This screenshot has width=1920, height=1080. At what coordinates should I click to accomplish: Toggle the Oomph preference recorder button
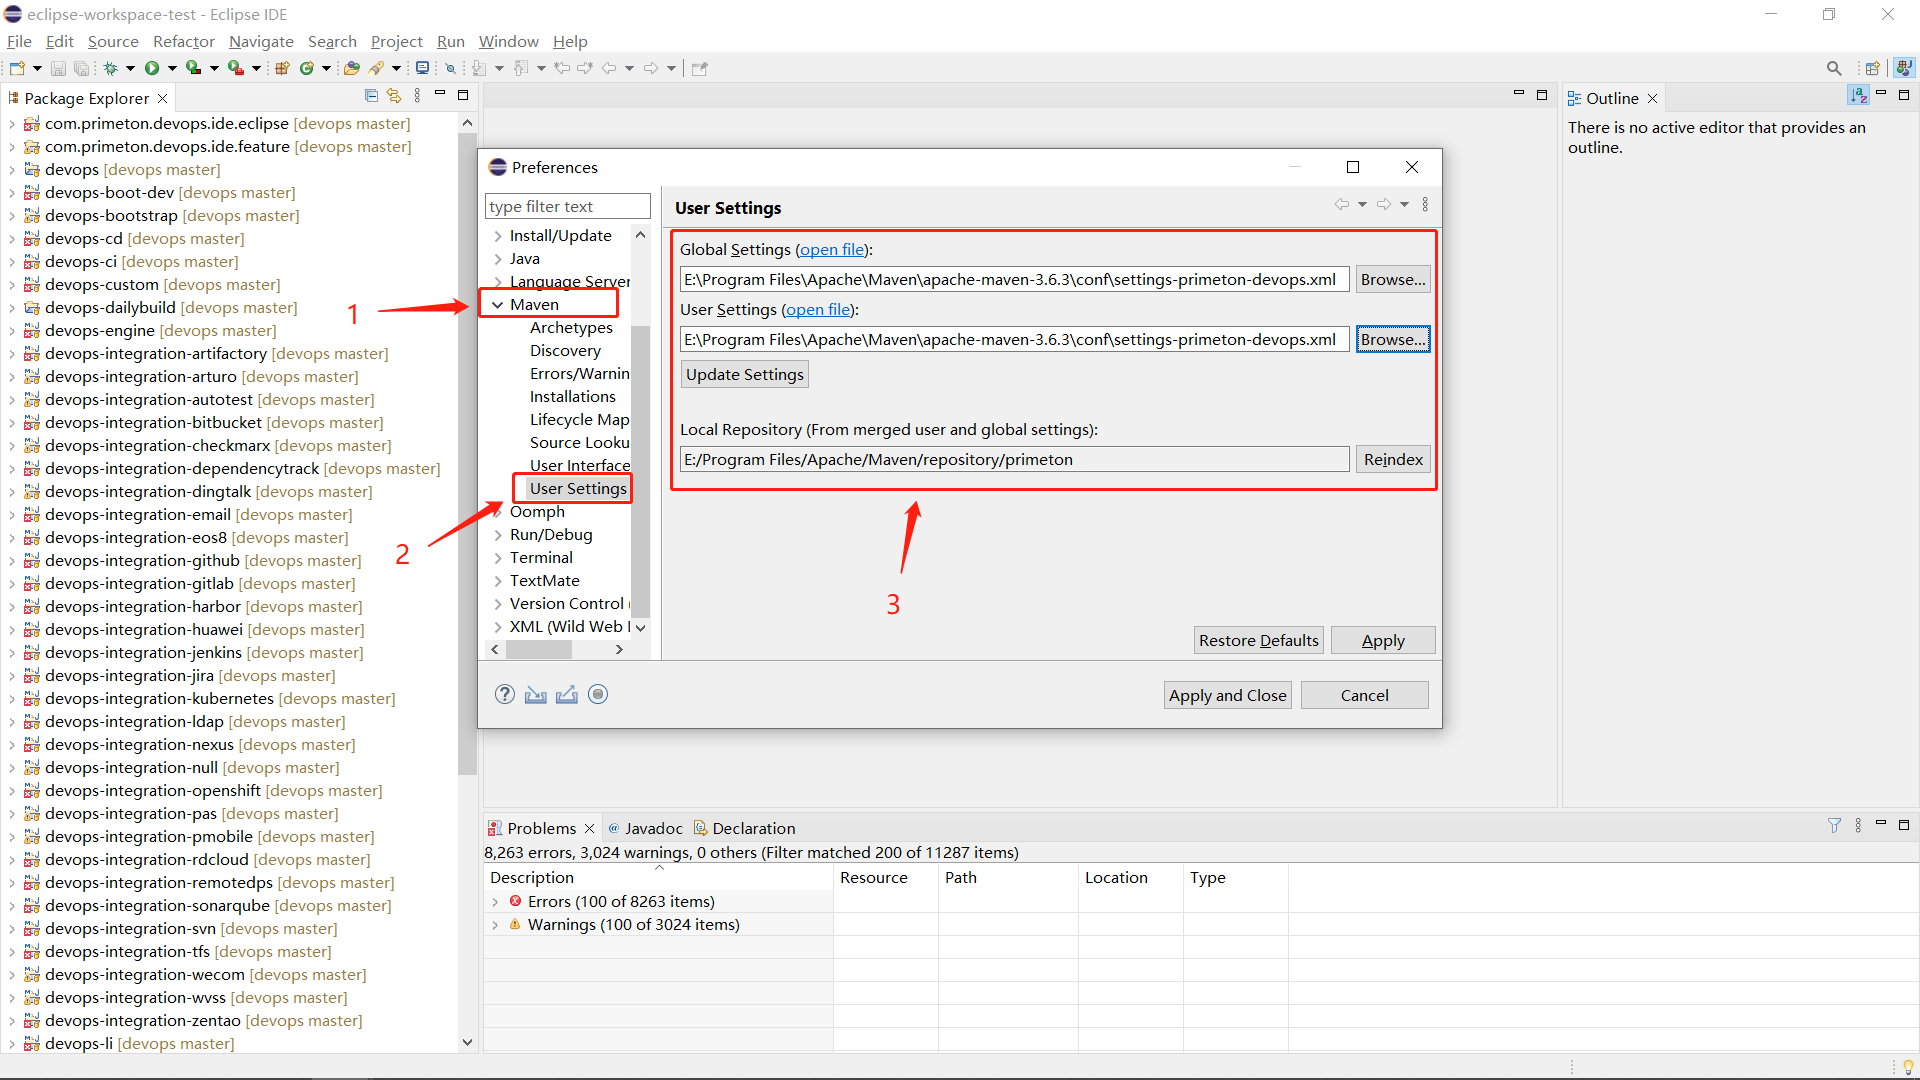(x=598, y=694)
